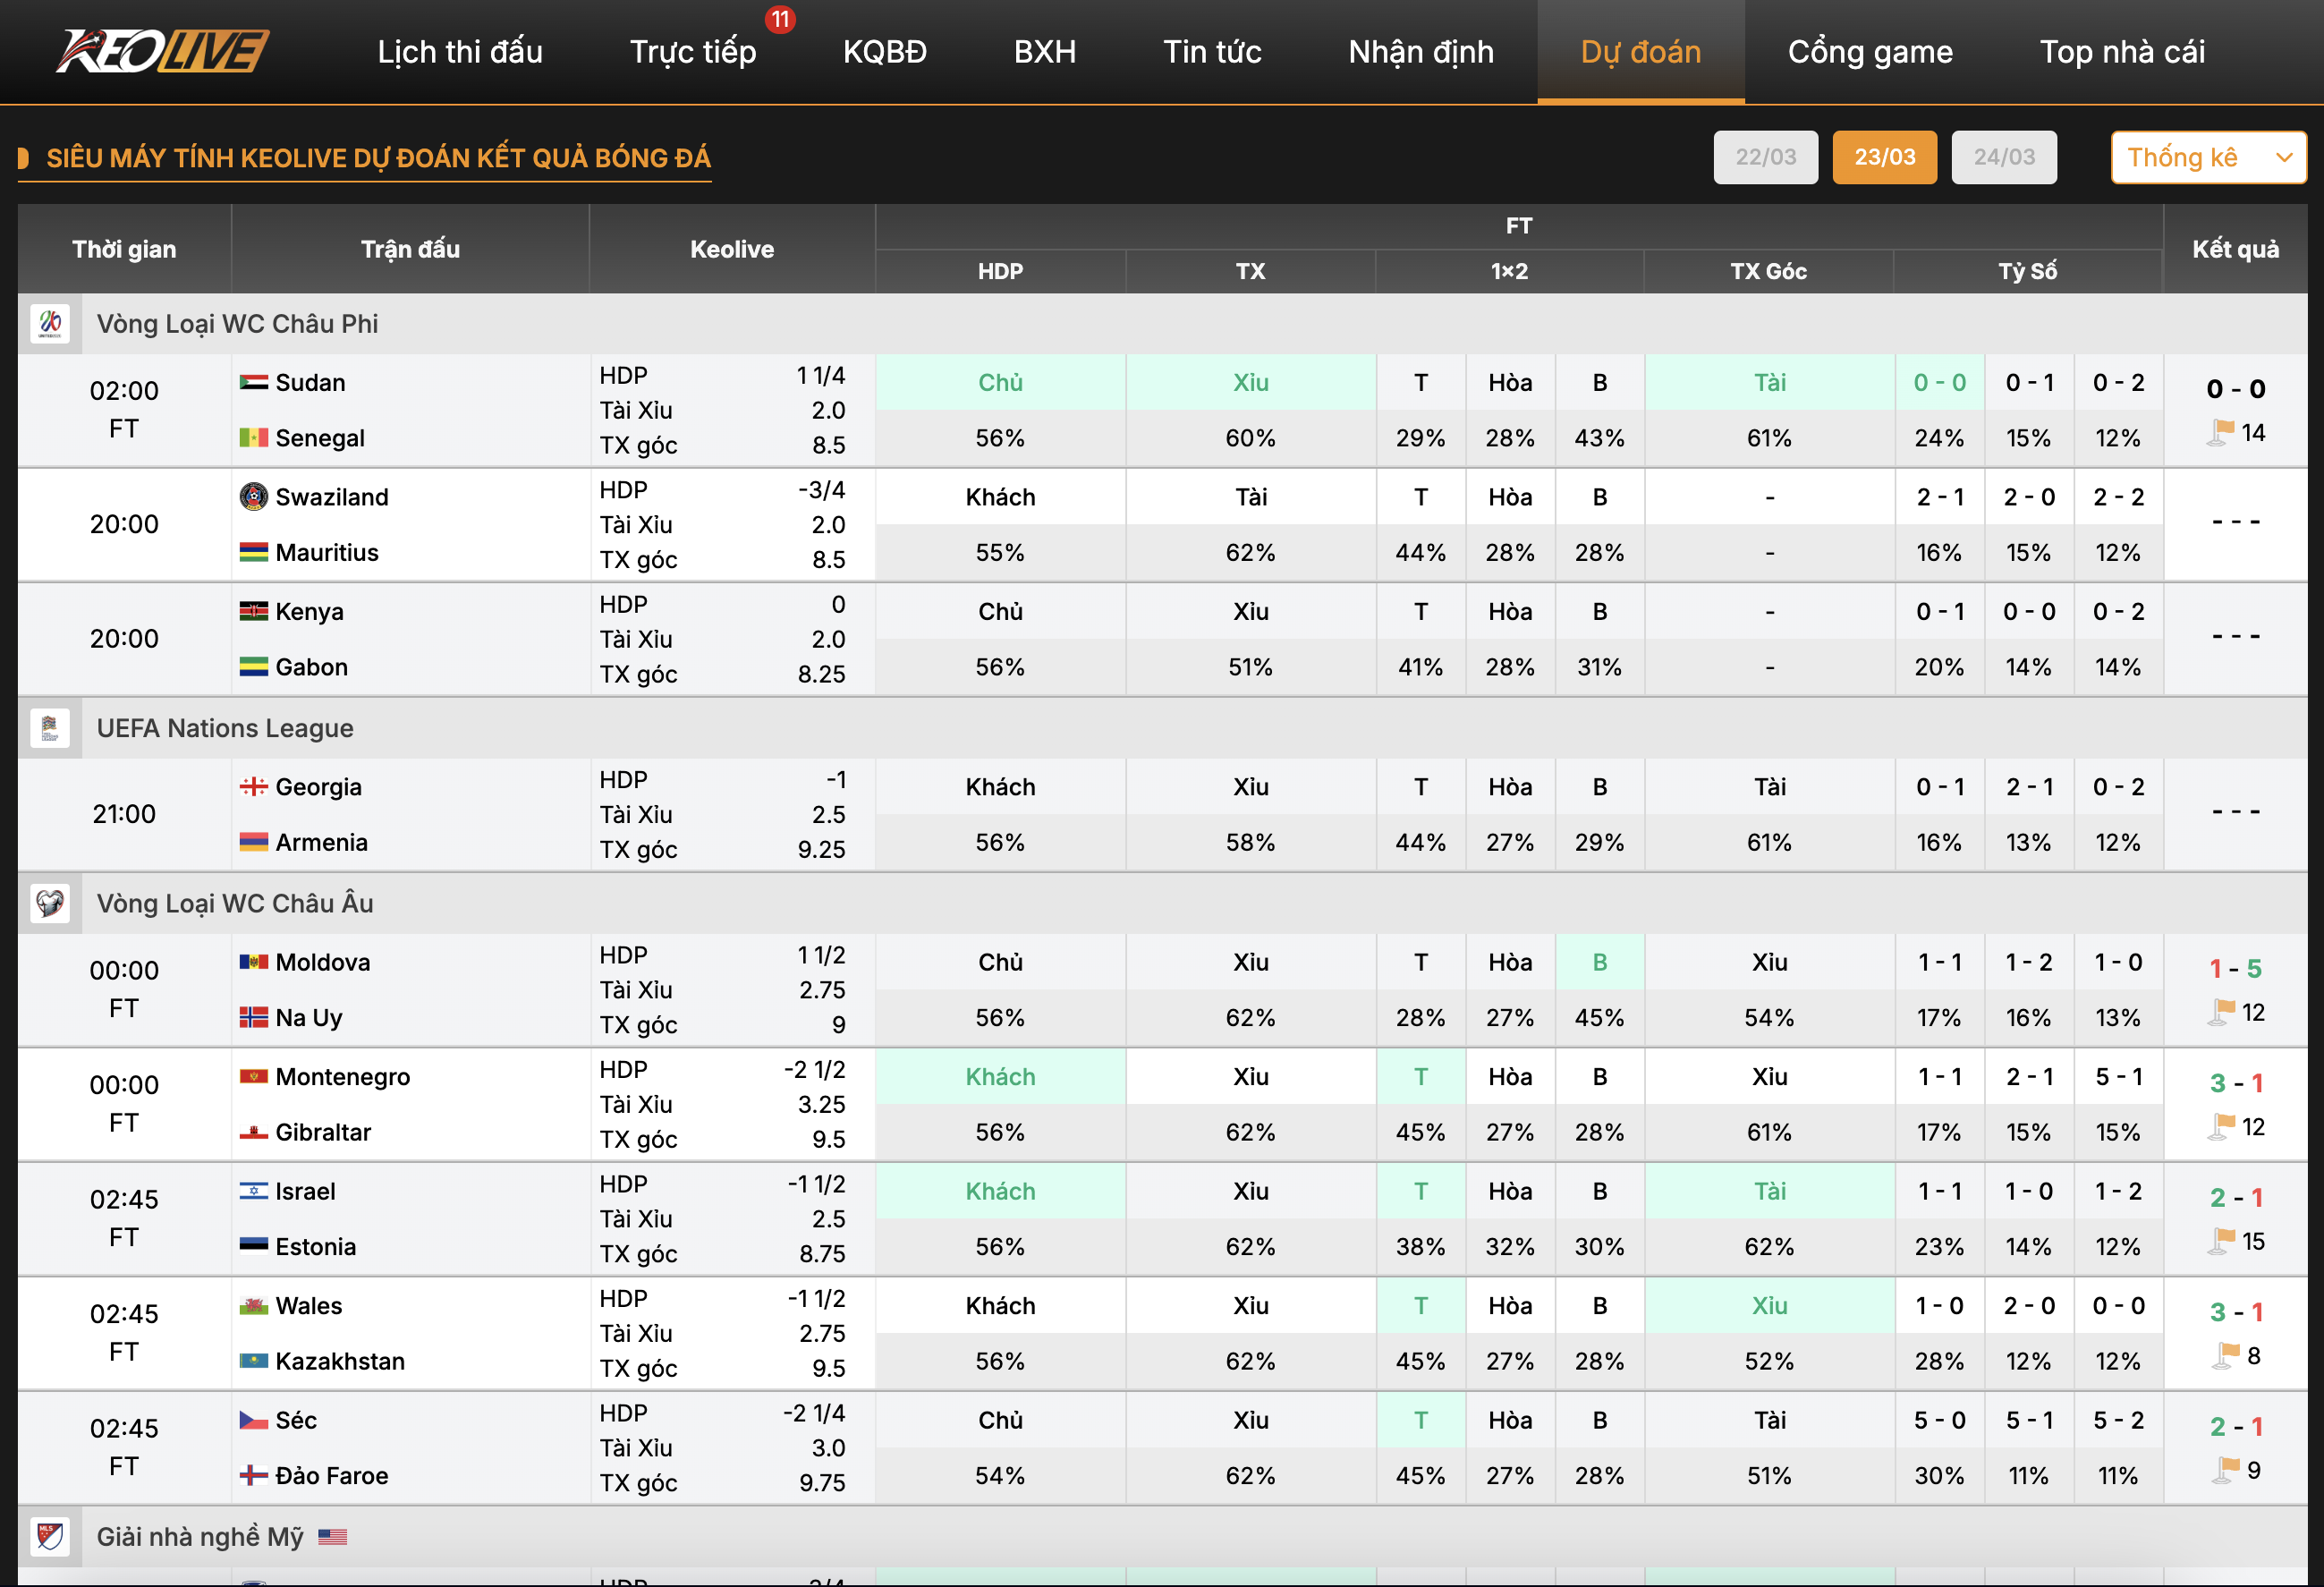Screen dimensions: 2324x1587
Task: Click the KeoLive logo
Action: [x=162, y=51]
